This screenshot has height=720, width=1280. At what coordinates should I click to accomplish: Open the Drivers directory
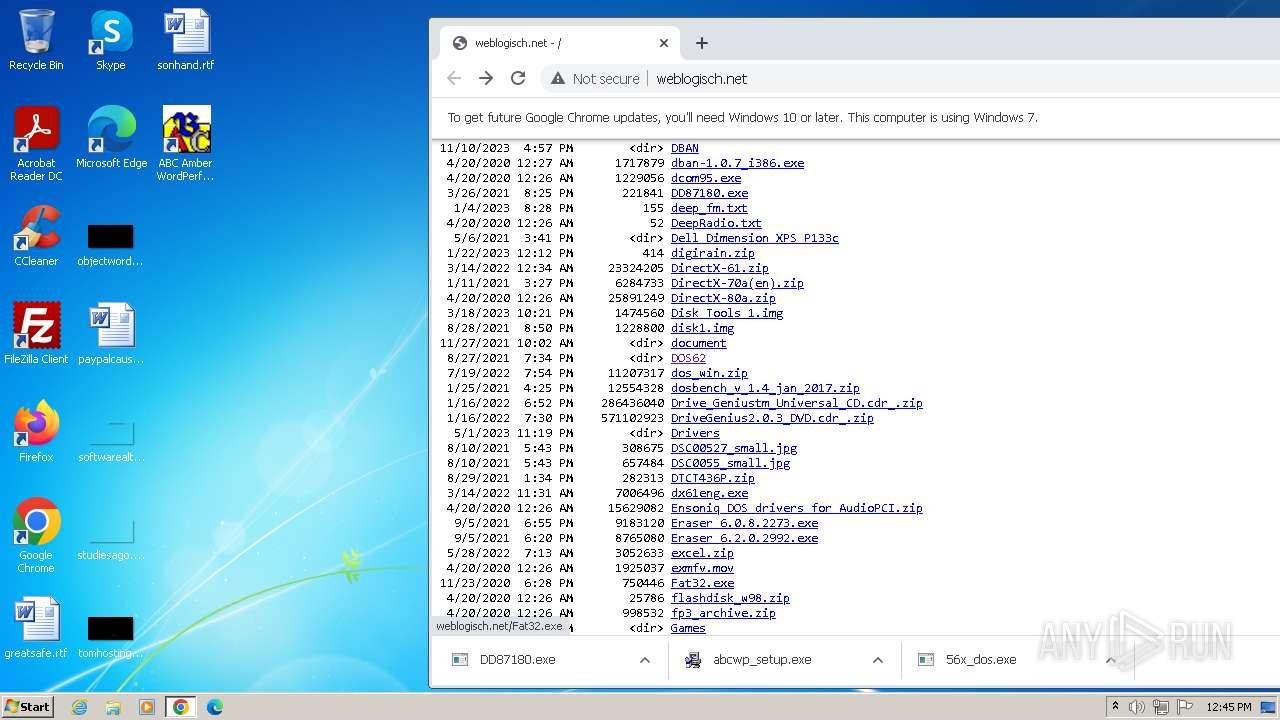click(695, 433)
